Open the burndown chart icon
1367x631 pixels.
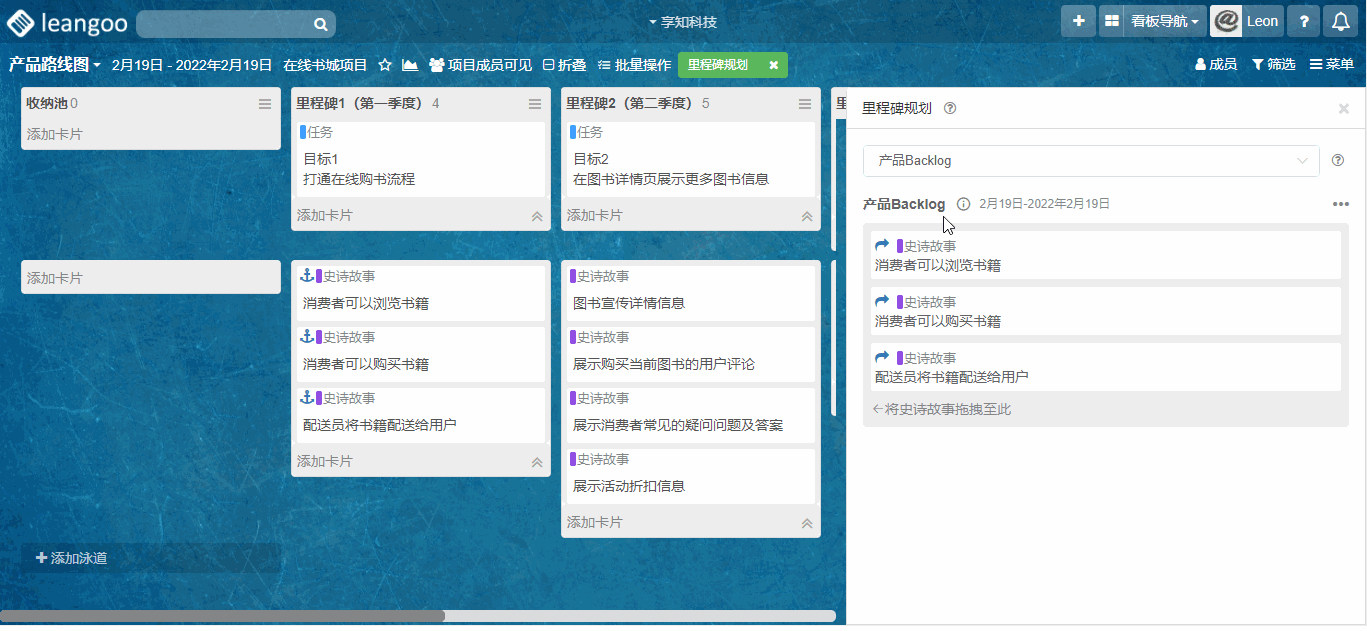(410, 65)
